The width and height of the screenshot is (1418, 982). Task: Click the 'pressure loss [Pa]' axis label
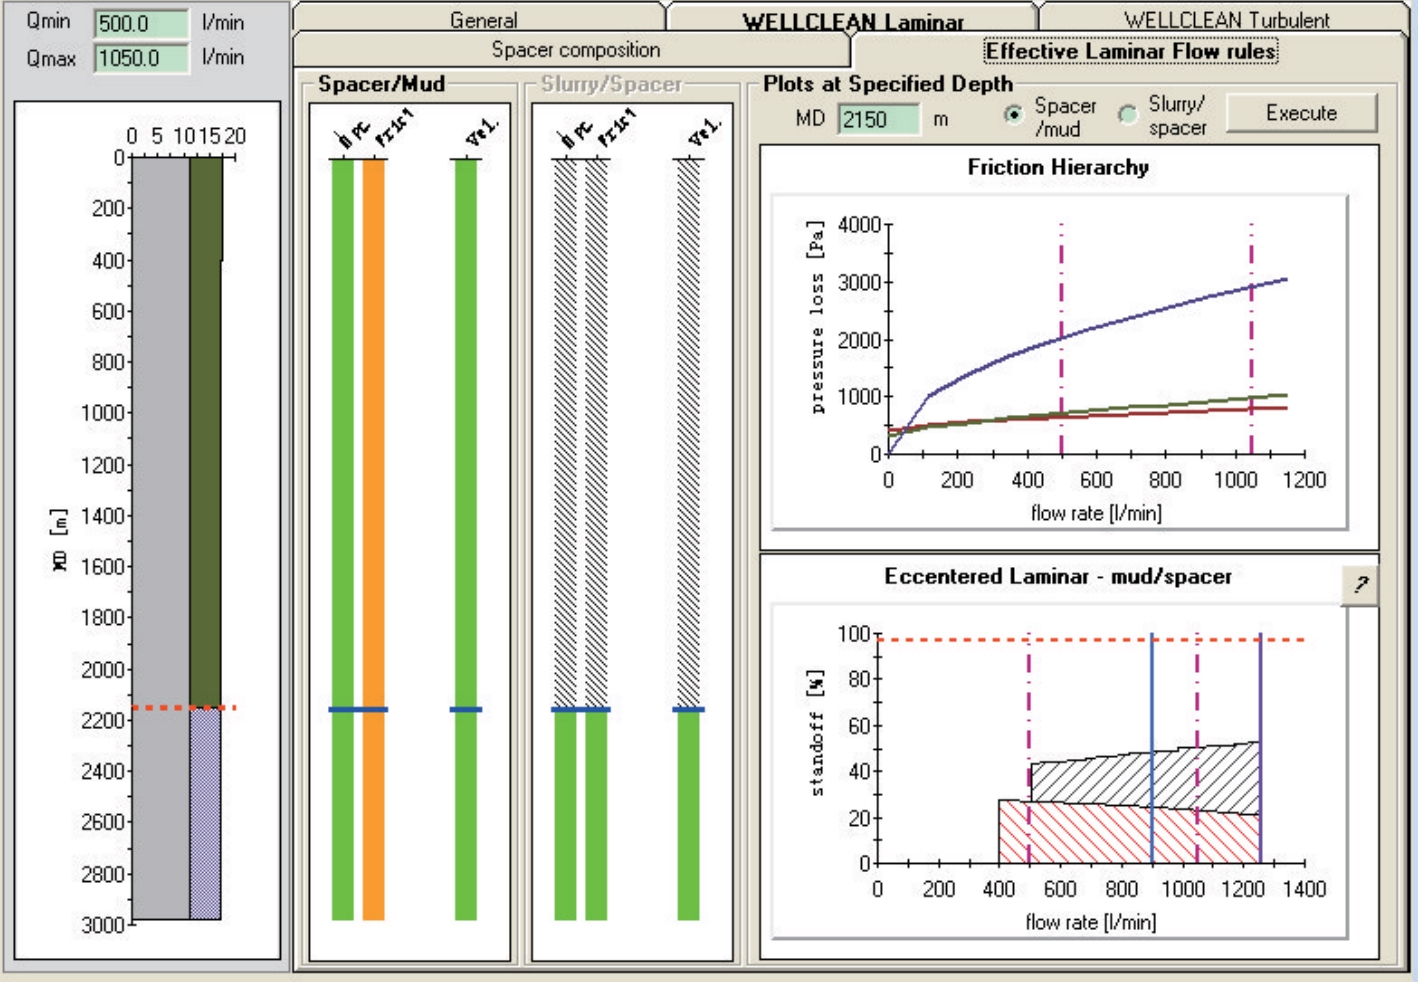[817, 317]
